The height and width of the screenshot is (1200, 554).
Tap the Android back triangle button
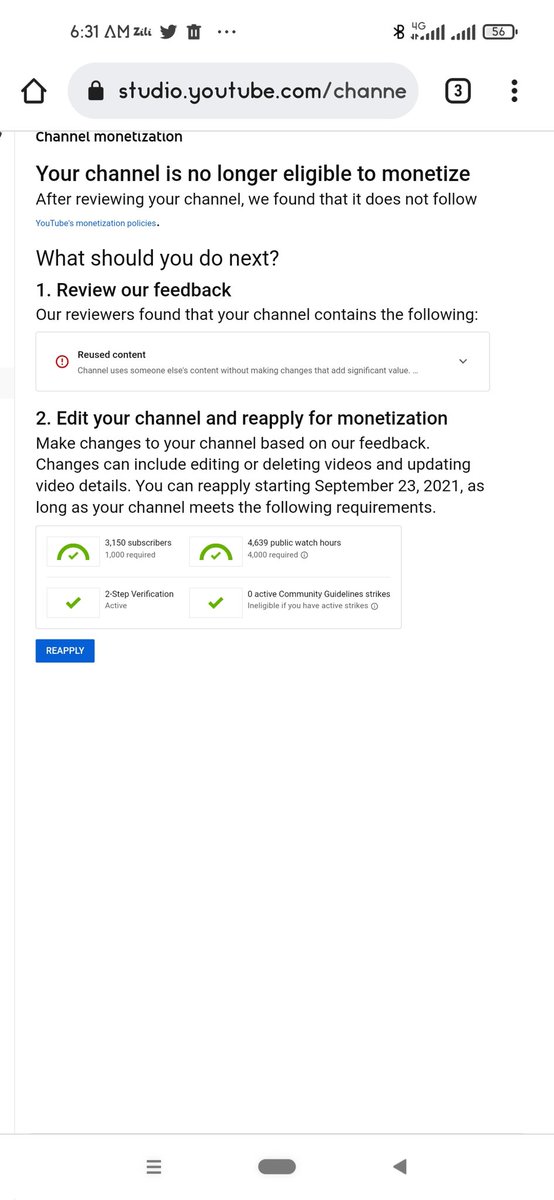tap(400, 1166)
